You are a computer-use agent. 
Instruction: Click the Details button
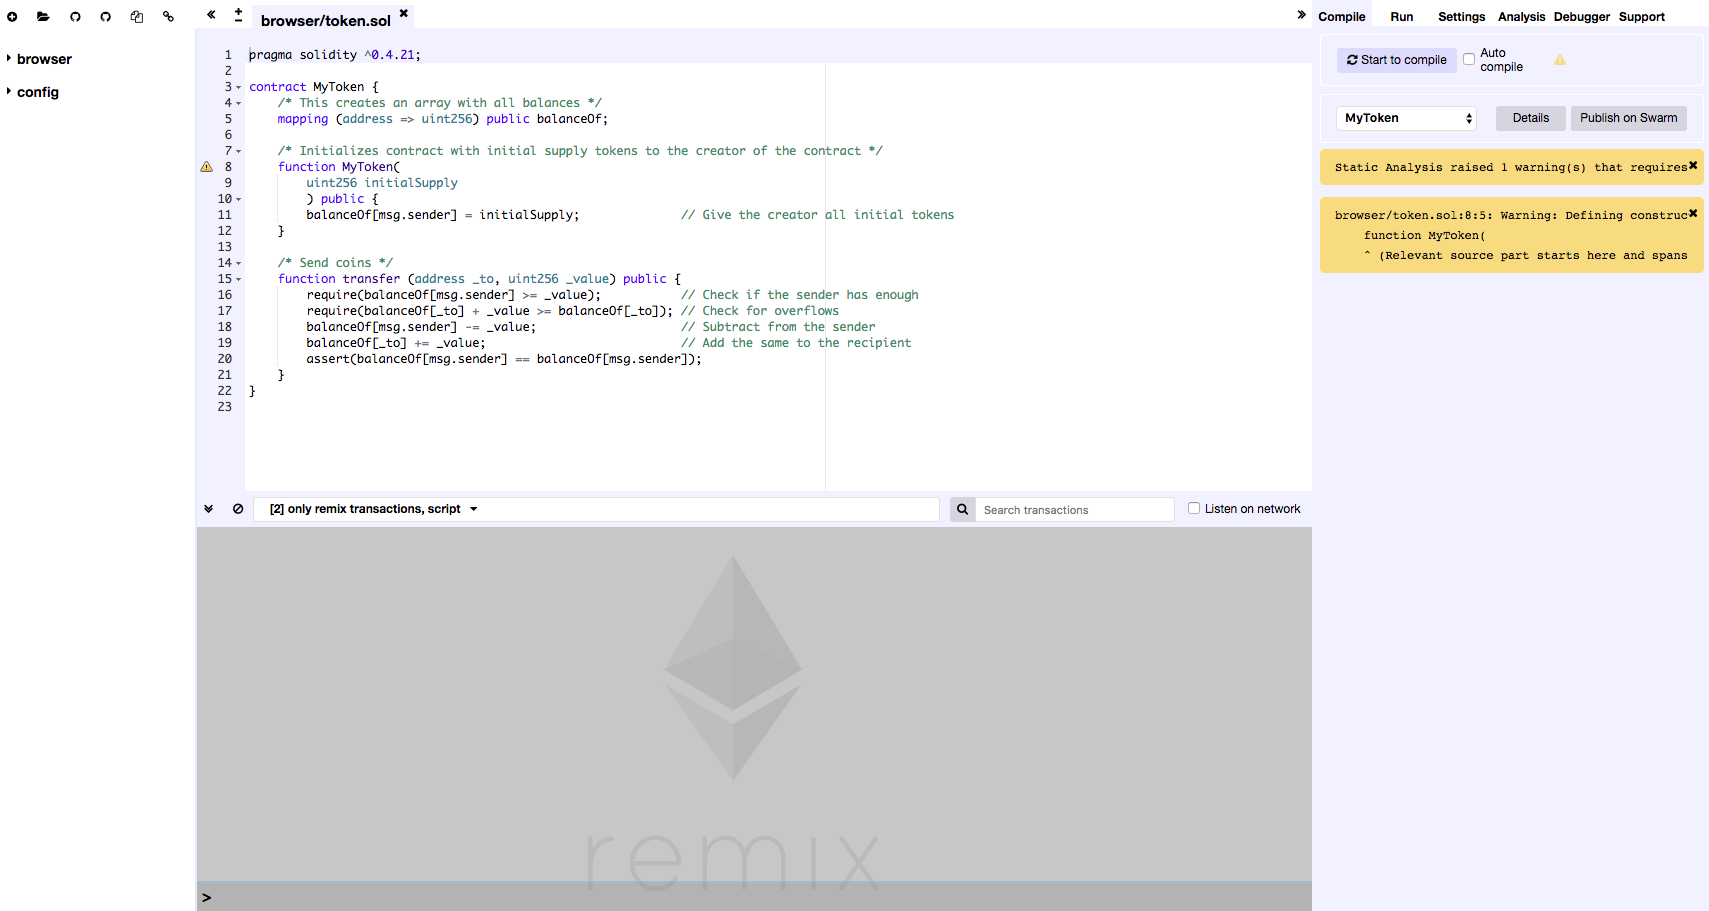1531,118
